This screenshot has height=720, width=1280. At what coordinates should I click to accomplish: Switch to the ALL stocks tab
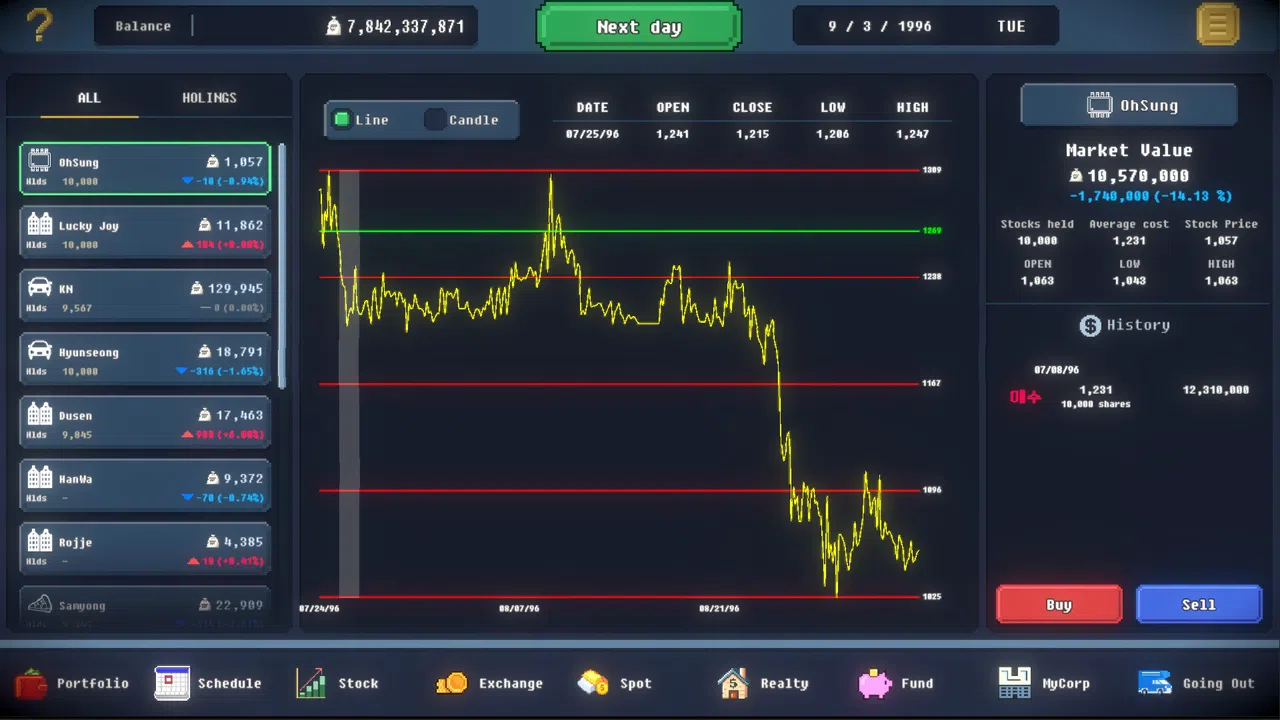coord(89,98)
